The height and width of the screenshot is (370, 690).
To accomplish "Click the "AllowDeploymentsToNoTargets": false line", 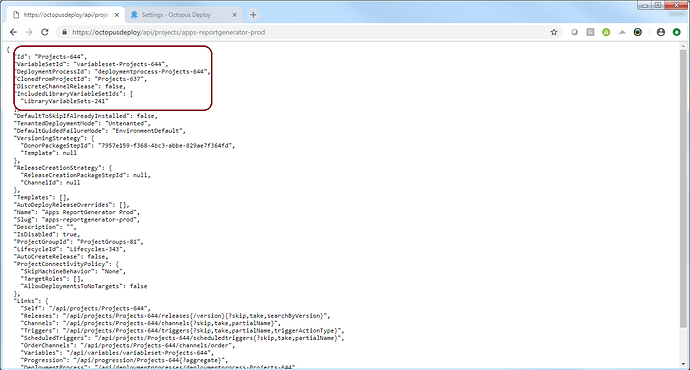I will point(84,286).
